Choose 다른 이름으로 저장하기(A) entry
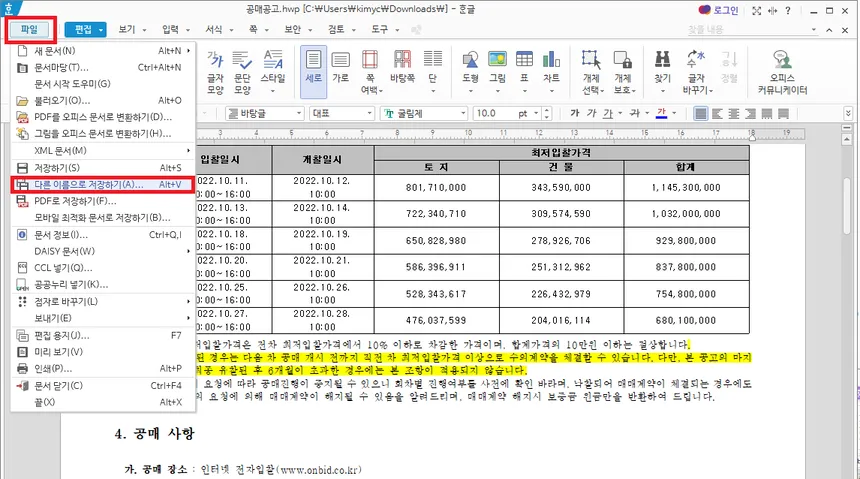 coord(103,184)
